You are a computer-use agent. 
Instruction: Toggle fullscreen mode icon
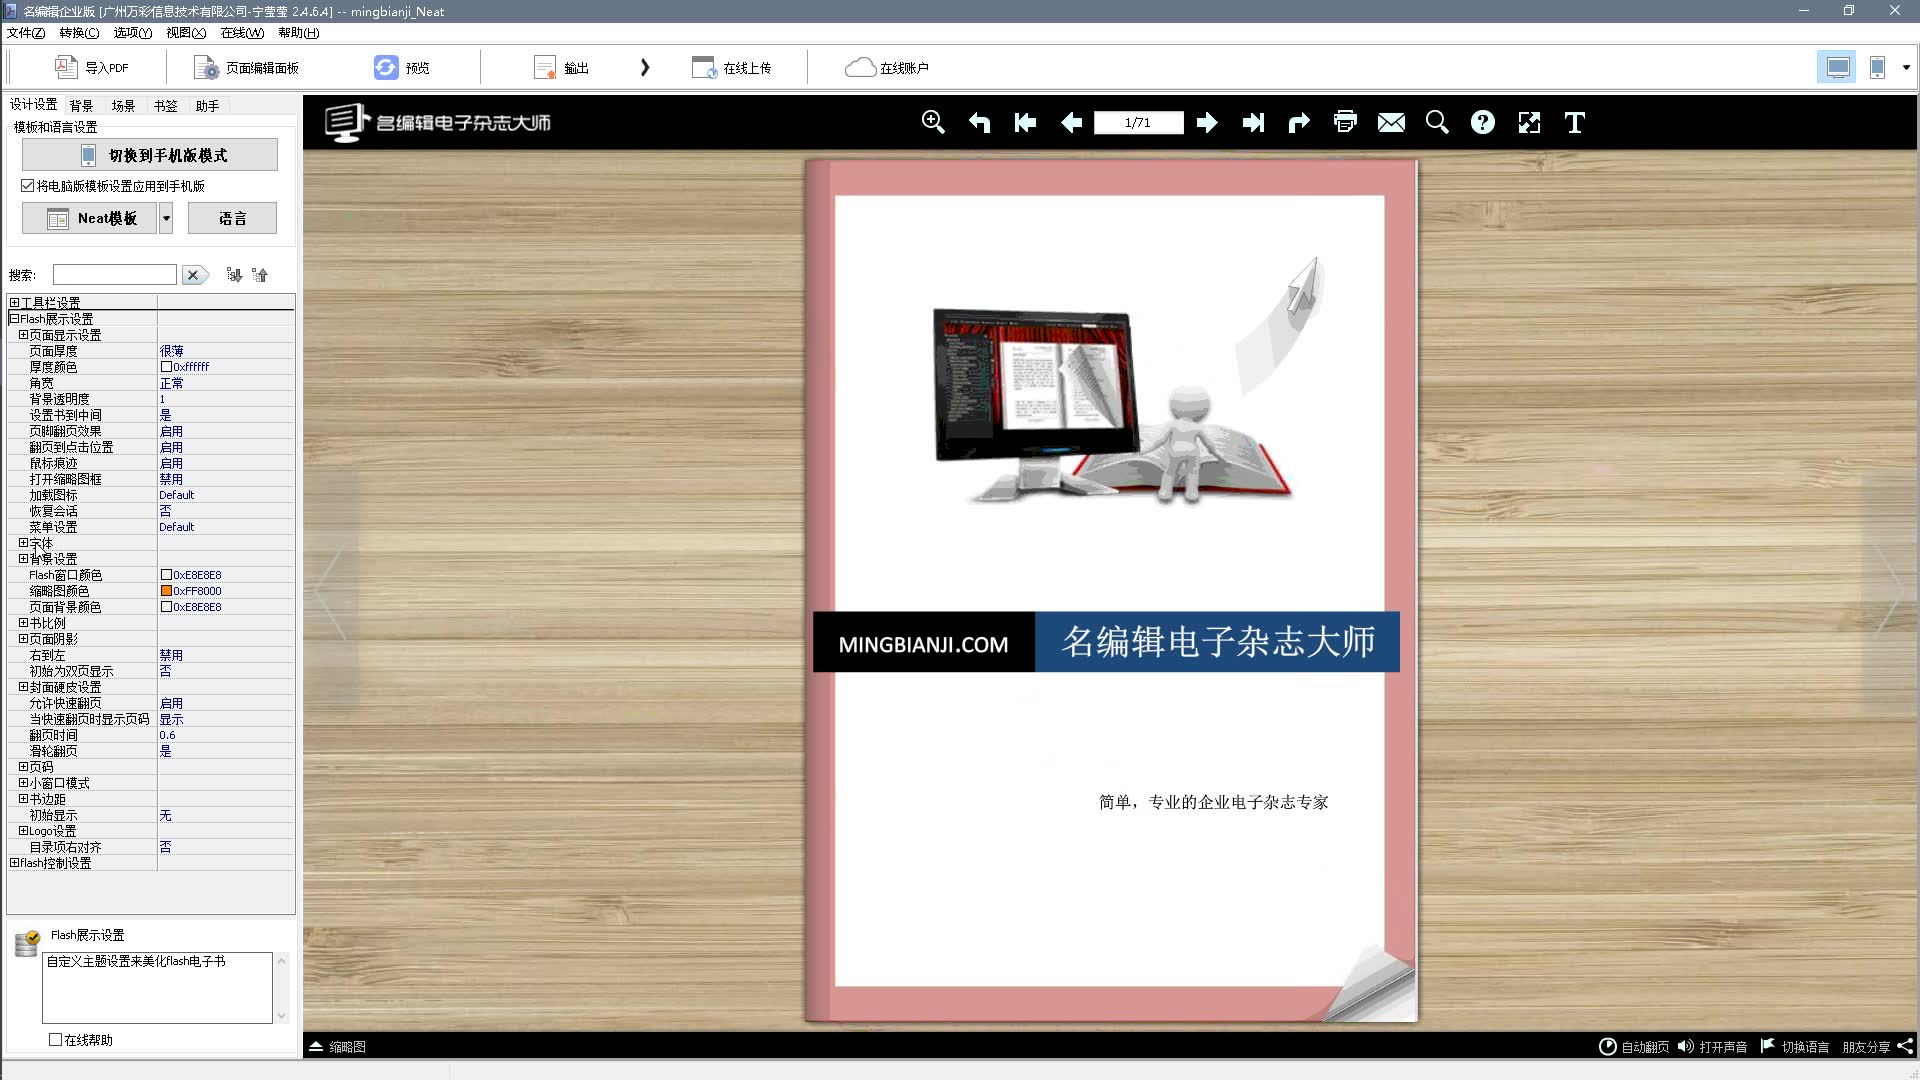(1529, 122)
